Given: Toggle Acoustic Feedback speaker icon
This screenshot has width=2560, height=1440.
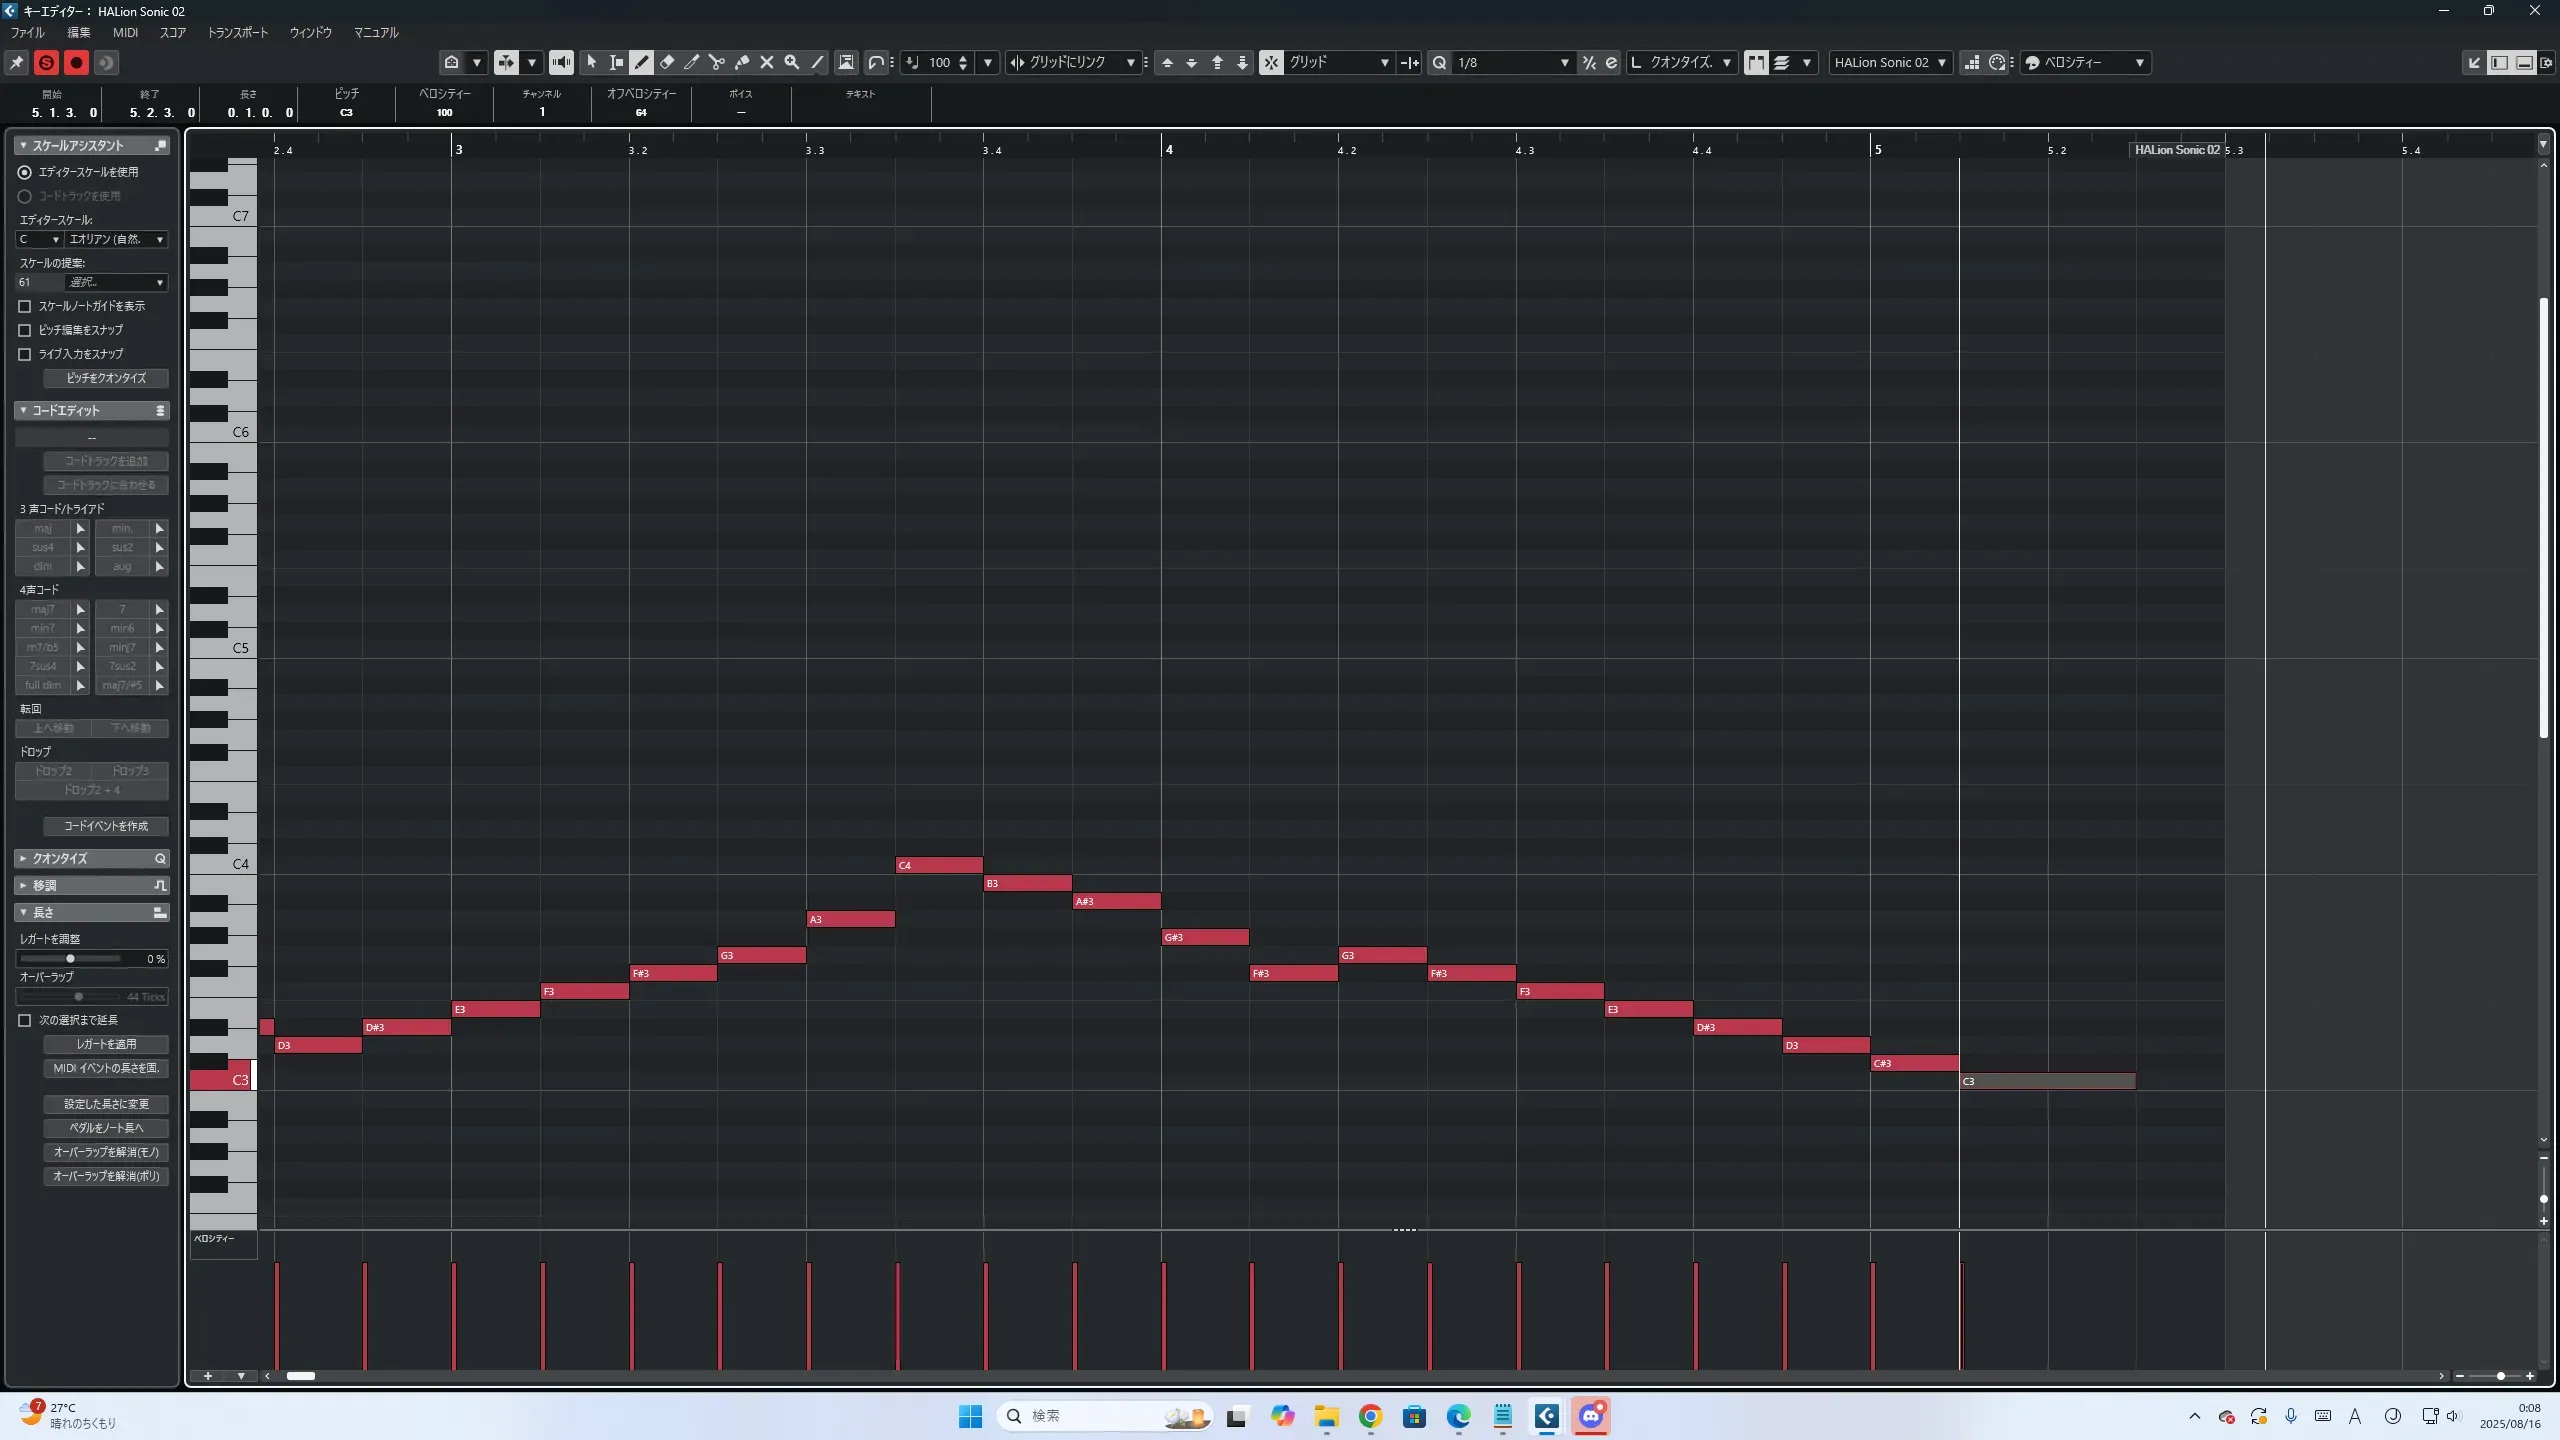Looking at the screenshot, I should point(561,62).
